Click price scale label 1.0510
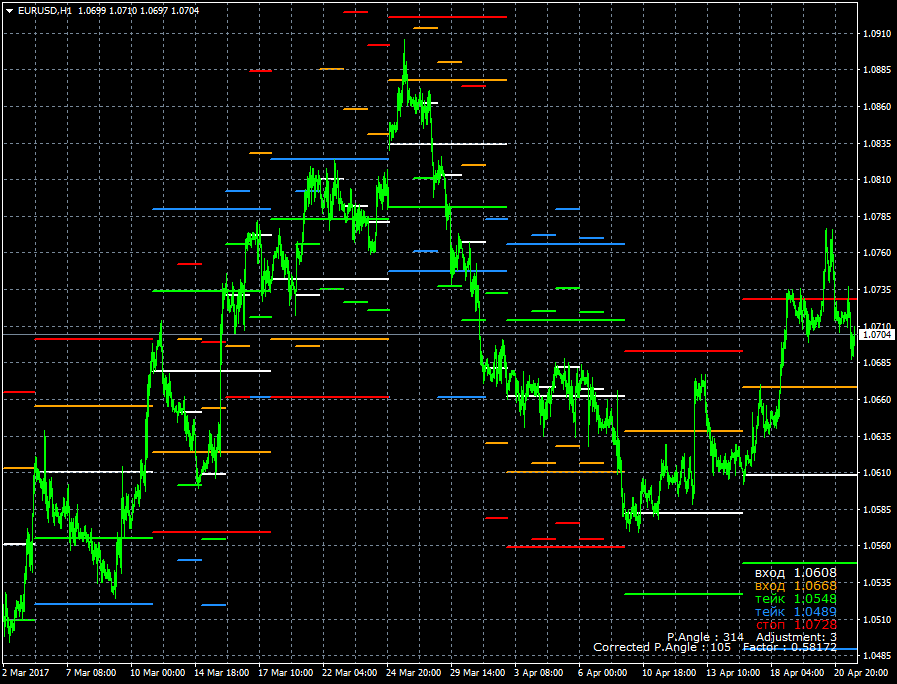The width and height of the screenshot is (897, 684). coord(877,619)
